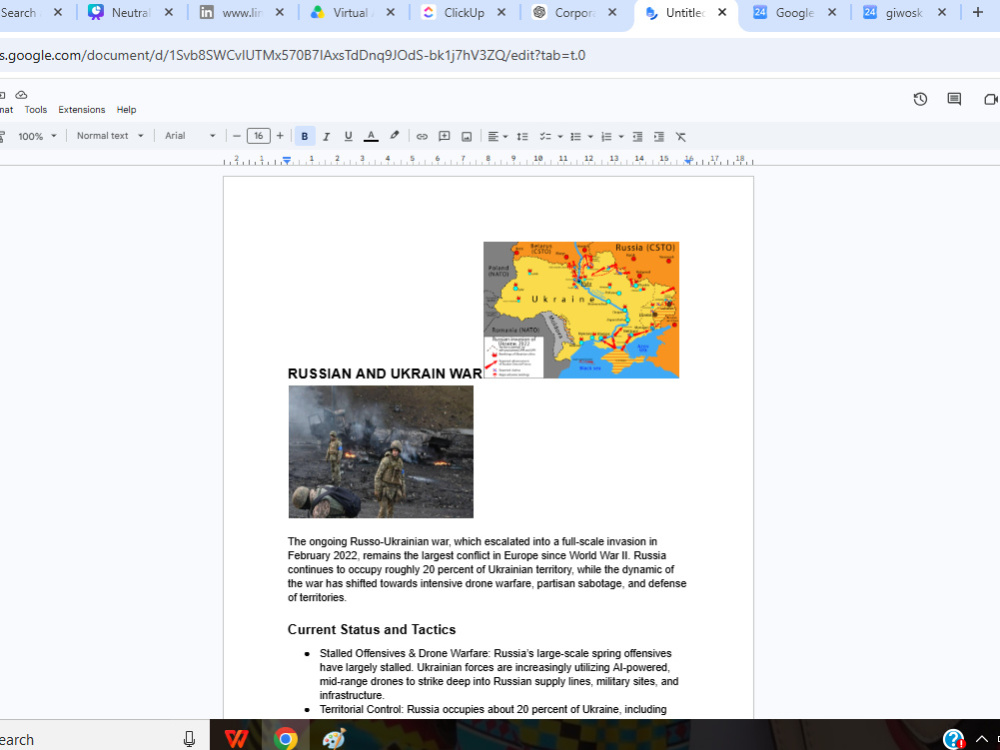Click the font size field showing 16
The height and width of the screenshot is (750, 1000).
point(258,136)
